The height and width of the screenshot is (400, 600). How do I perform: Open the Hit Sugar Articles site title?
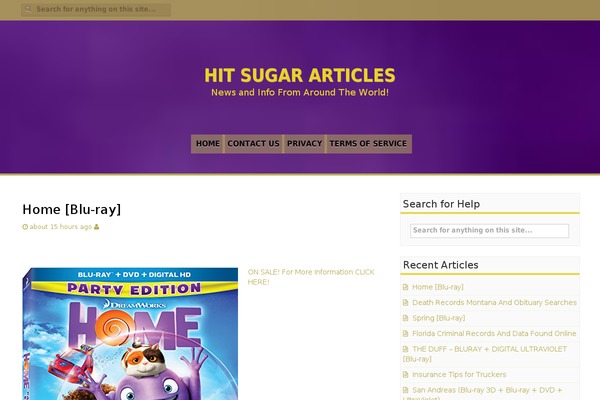click(300, 75)
